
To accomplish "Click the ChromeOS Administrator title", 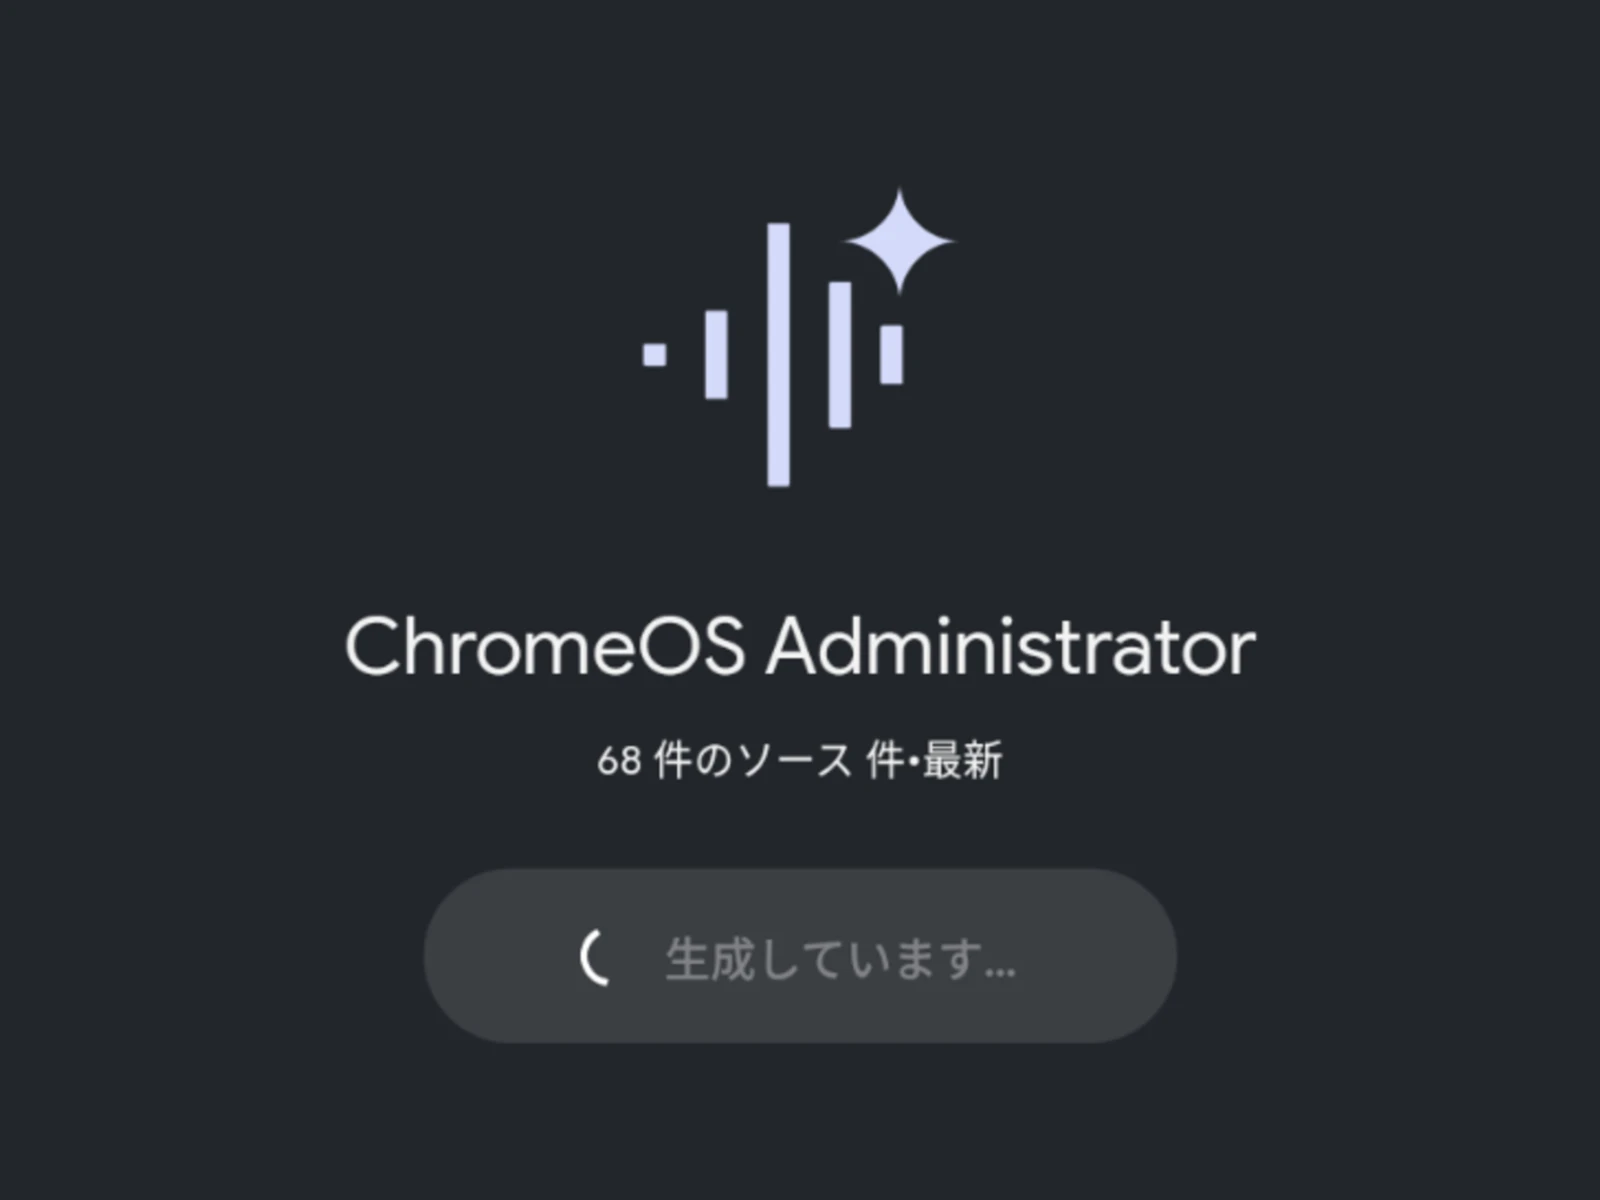I will coord(799,647).
